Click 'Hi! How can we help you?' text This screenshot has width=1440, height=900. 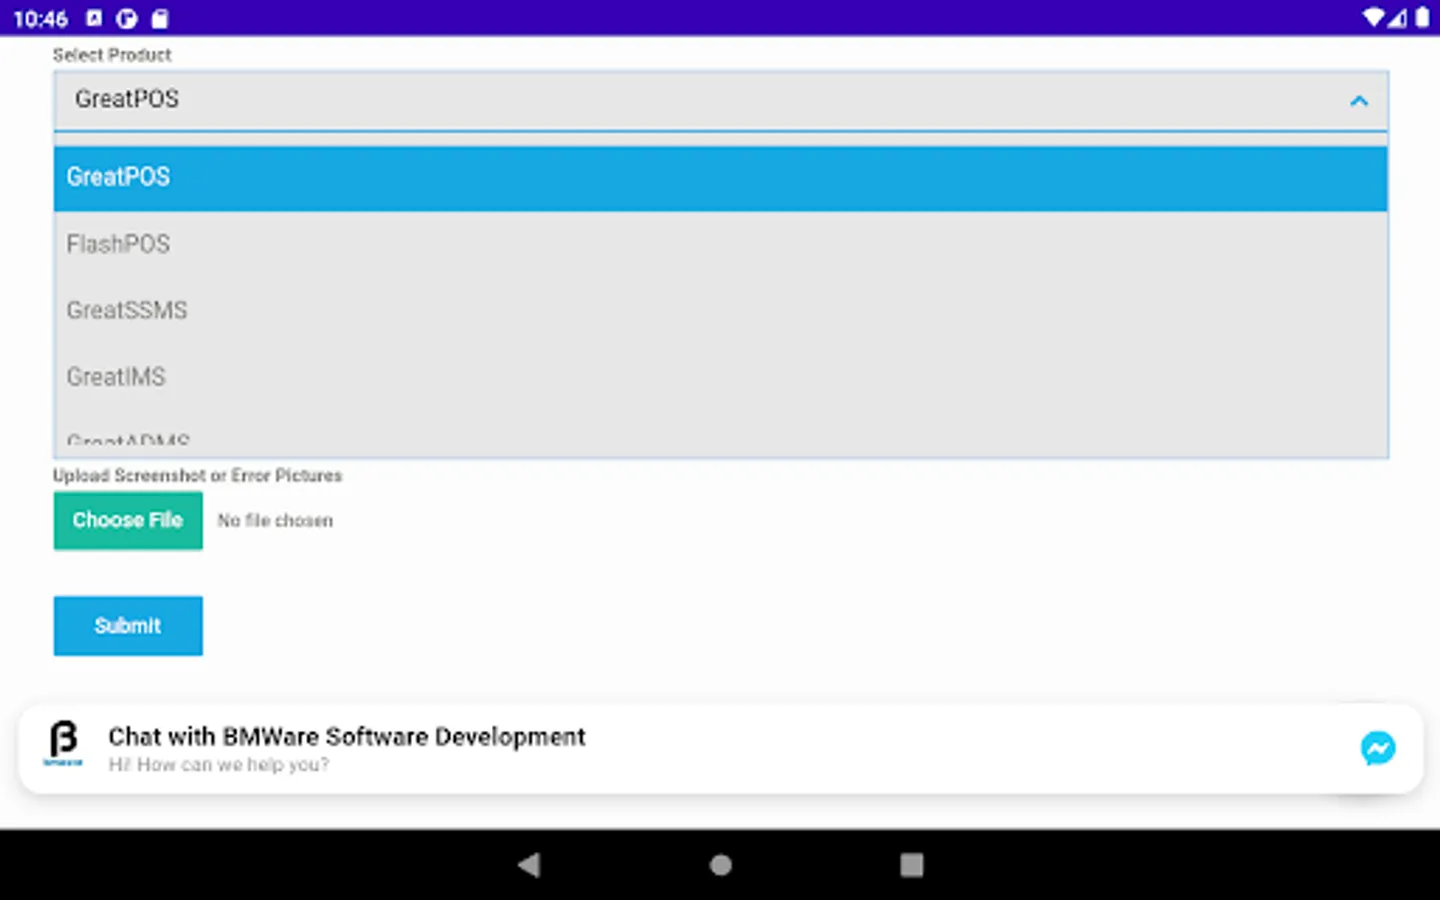pos(218,765)
